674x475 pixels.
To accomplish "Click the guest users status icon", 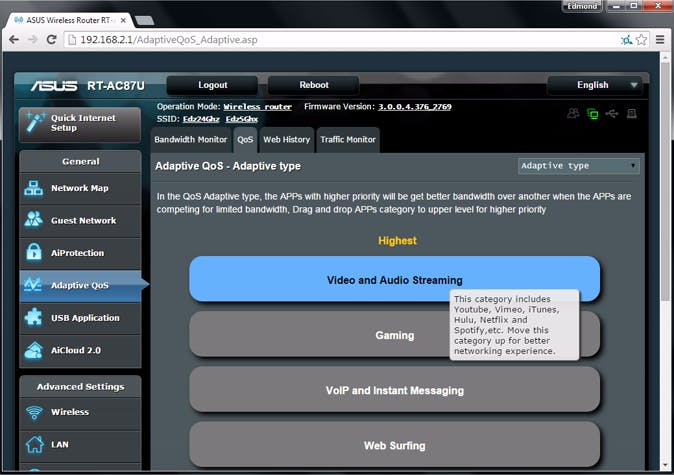I will 573,113.
